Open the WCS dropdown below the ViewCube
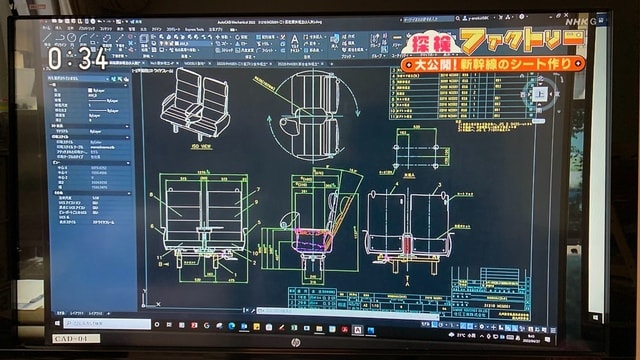 tap(538, 121)
